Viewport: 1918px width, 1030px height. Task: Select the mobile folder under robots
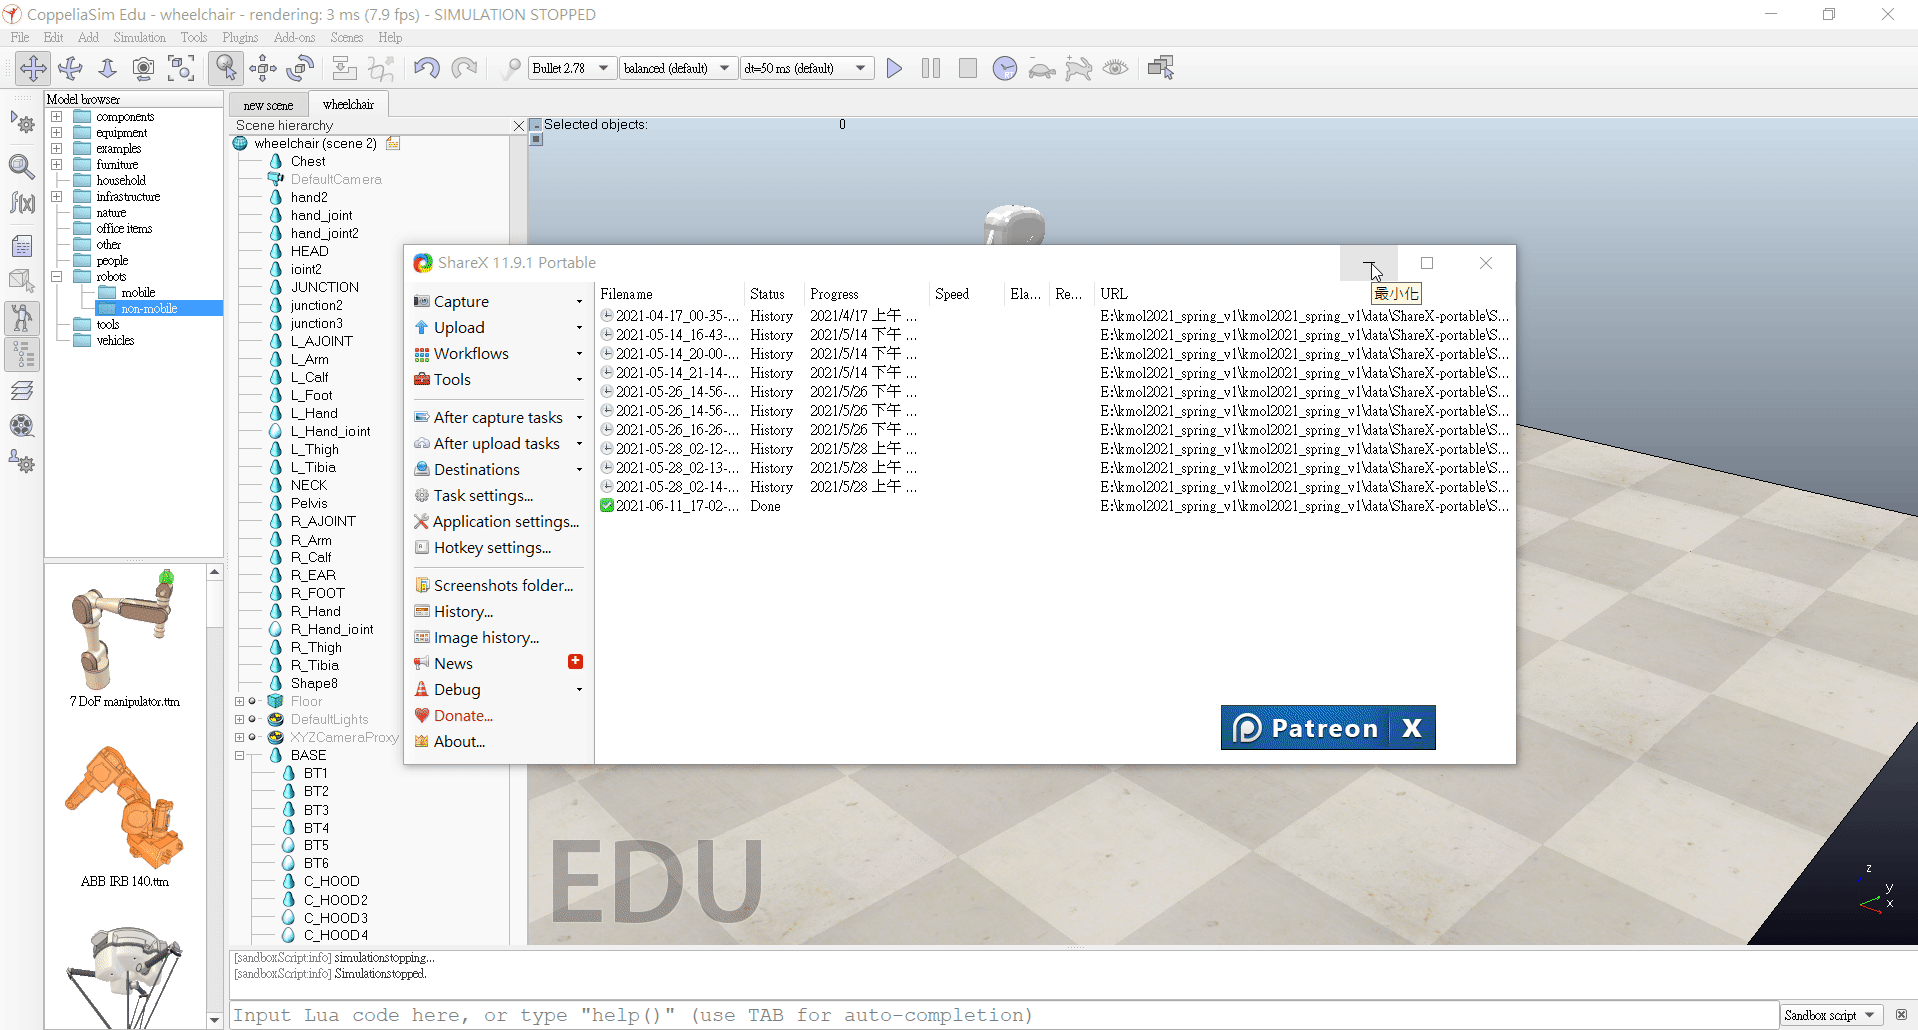(x=138, y=293)
